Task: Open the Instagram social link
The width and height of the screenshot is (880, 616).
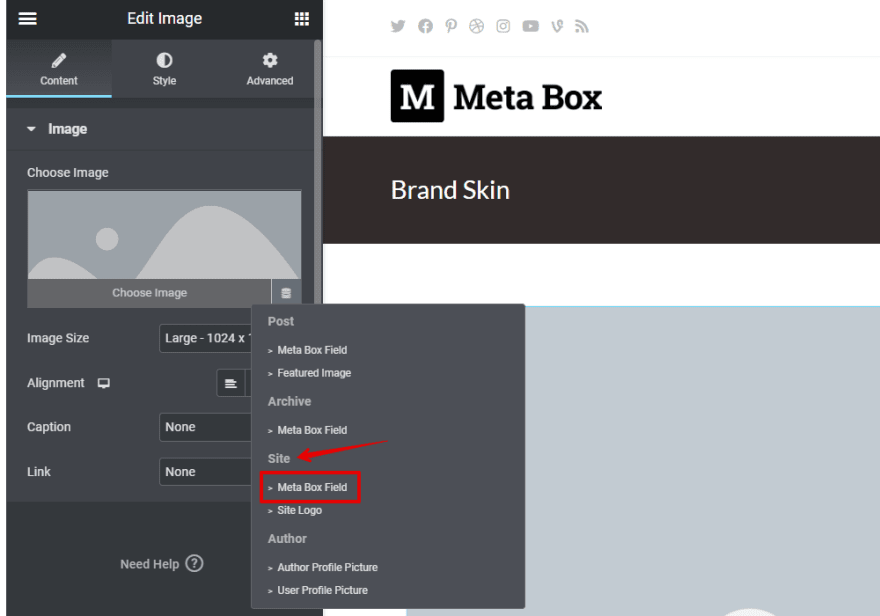Action: [x=503, y=26]
